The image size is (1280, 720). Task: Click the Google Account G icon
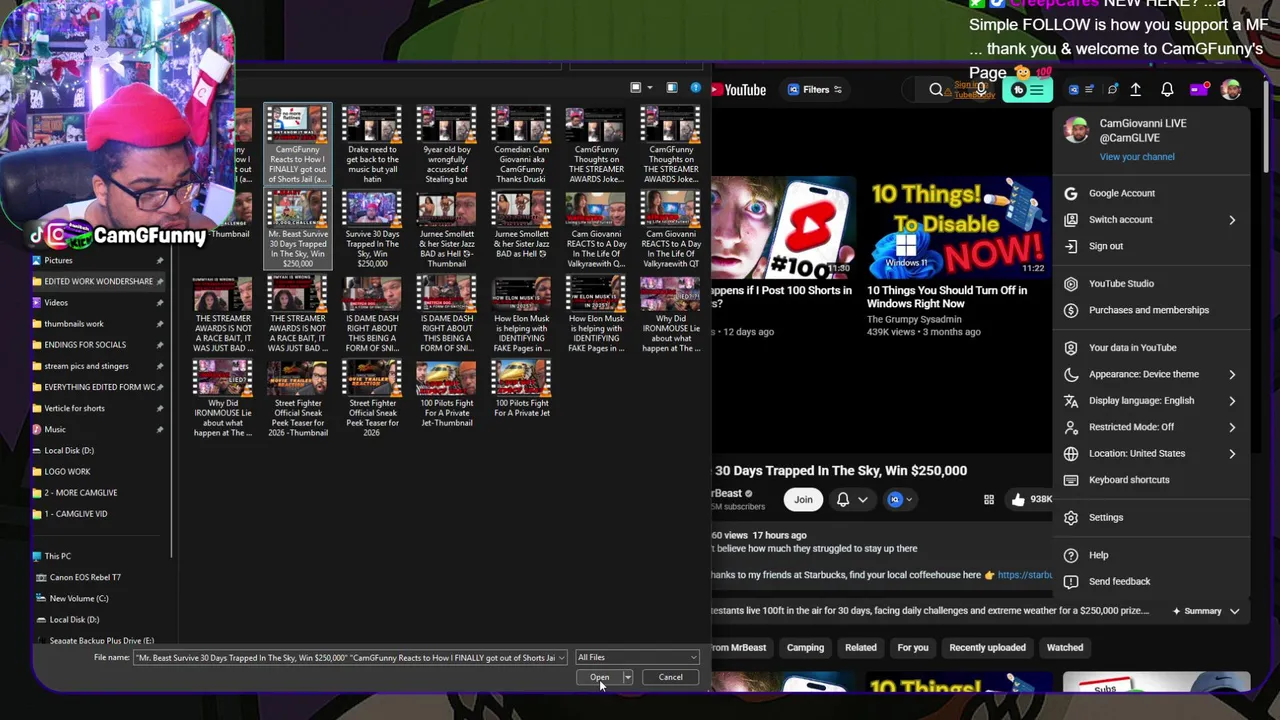[1071, 193]
